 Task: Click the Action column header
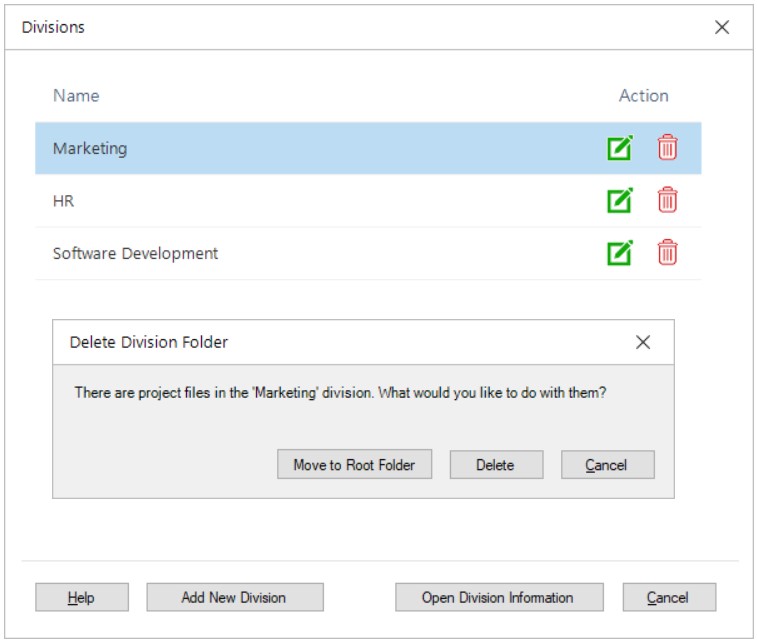point(643,96)
